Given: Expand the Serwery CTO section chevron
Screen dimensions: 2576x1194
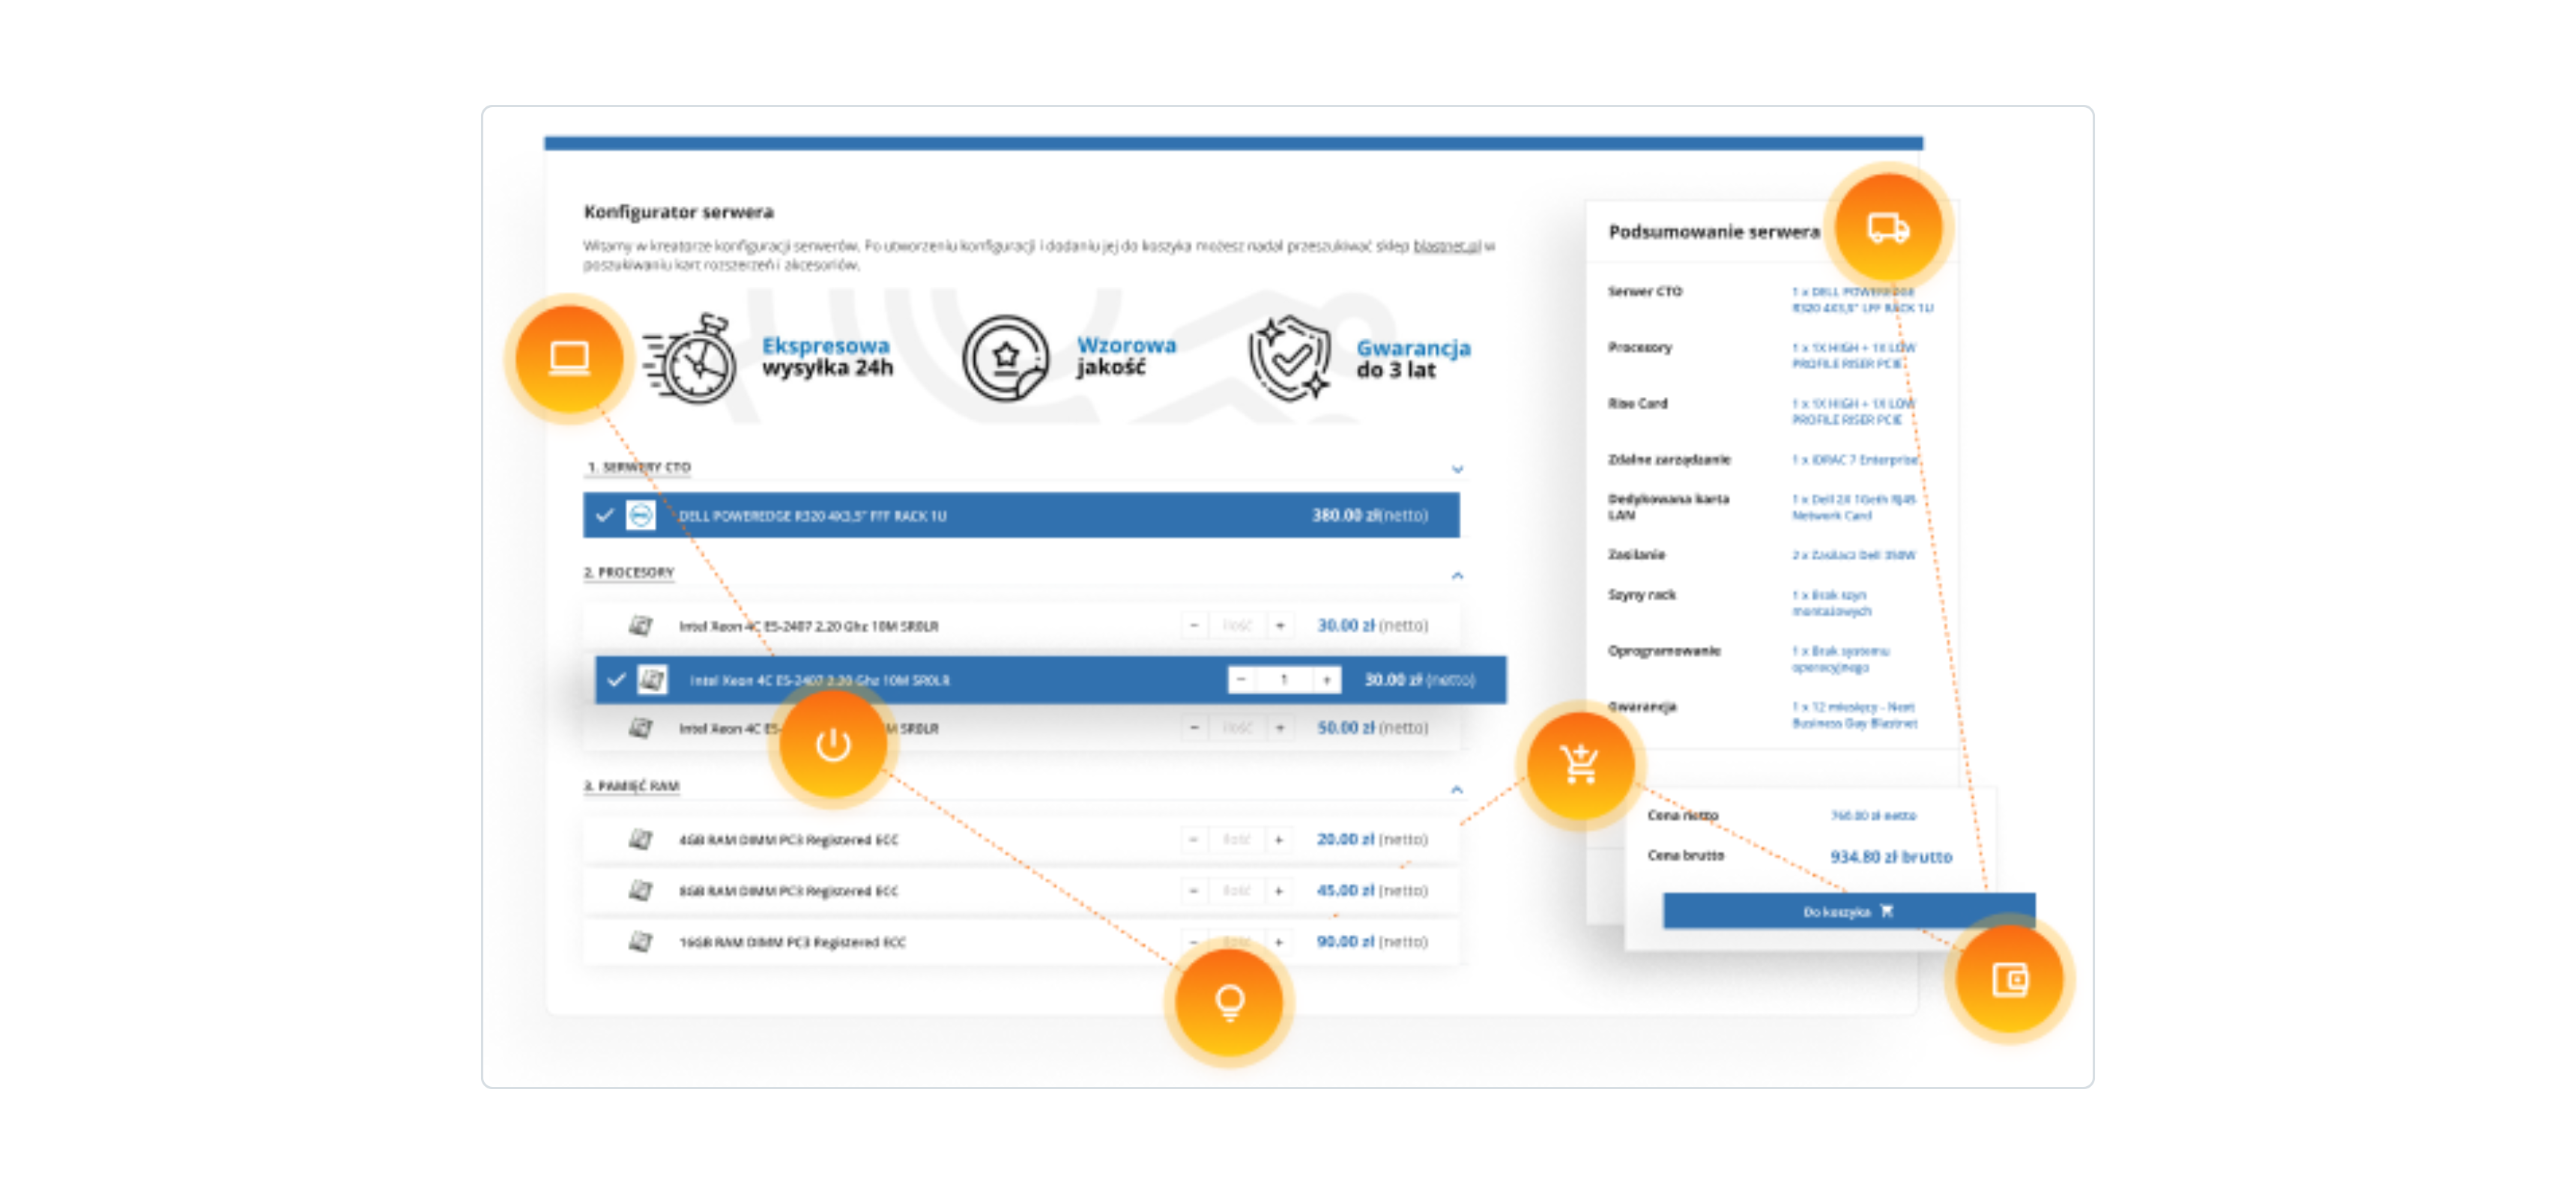Looking at the screenshot, I should tap(1457, 469).
